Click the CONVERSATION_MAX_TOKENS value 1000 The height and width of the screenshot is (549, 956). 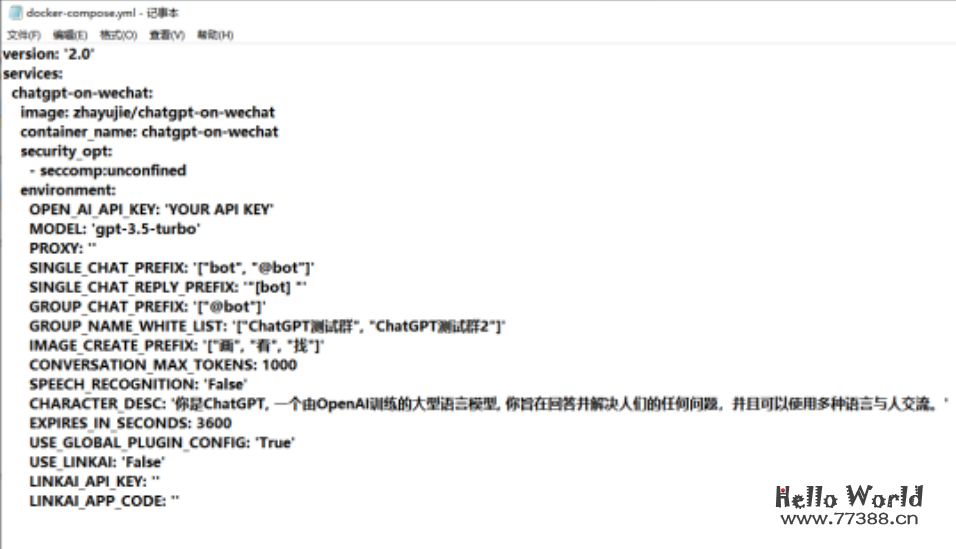pyautogui.click(x=280, y=365)
